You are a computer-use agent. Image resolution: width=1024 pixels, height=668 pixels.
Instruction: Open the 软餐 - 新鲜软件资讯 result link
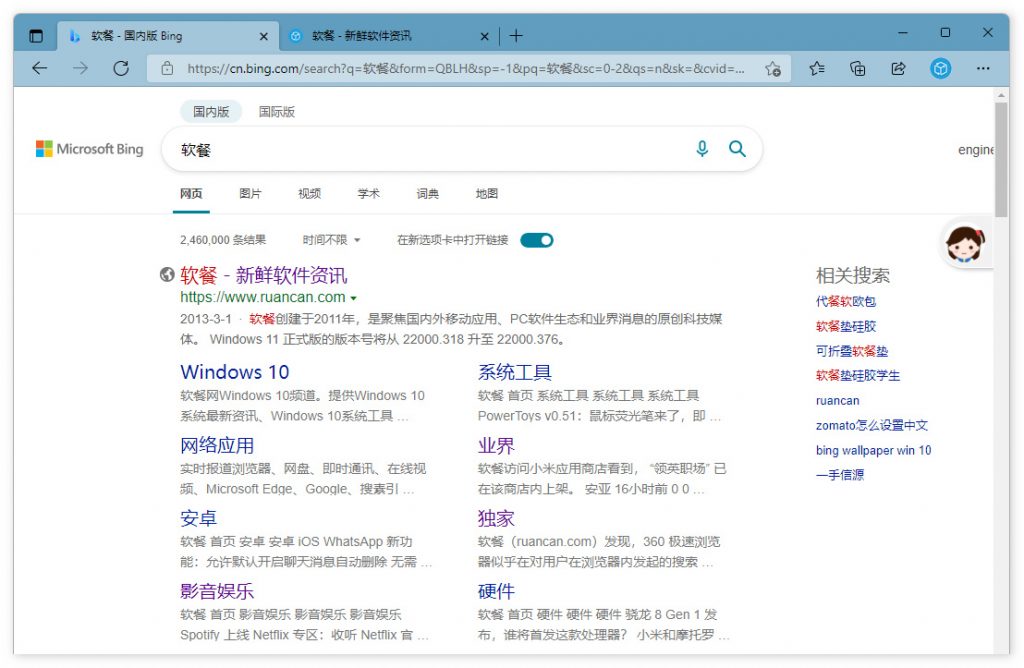click(x=264, y=275)
